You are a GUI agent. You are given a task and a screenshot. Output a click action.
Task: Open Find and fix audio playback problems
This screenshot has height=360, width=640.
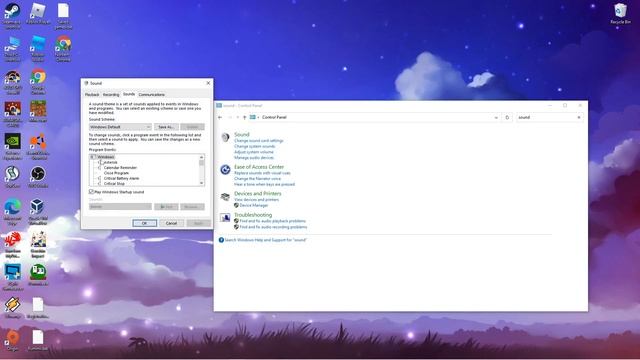[x=272, y=221]
